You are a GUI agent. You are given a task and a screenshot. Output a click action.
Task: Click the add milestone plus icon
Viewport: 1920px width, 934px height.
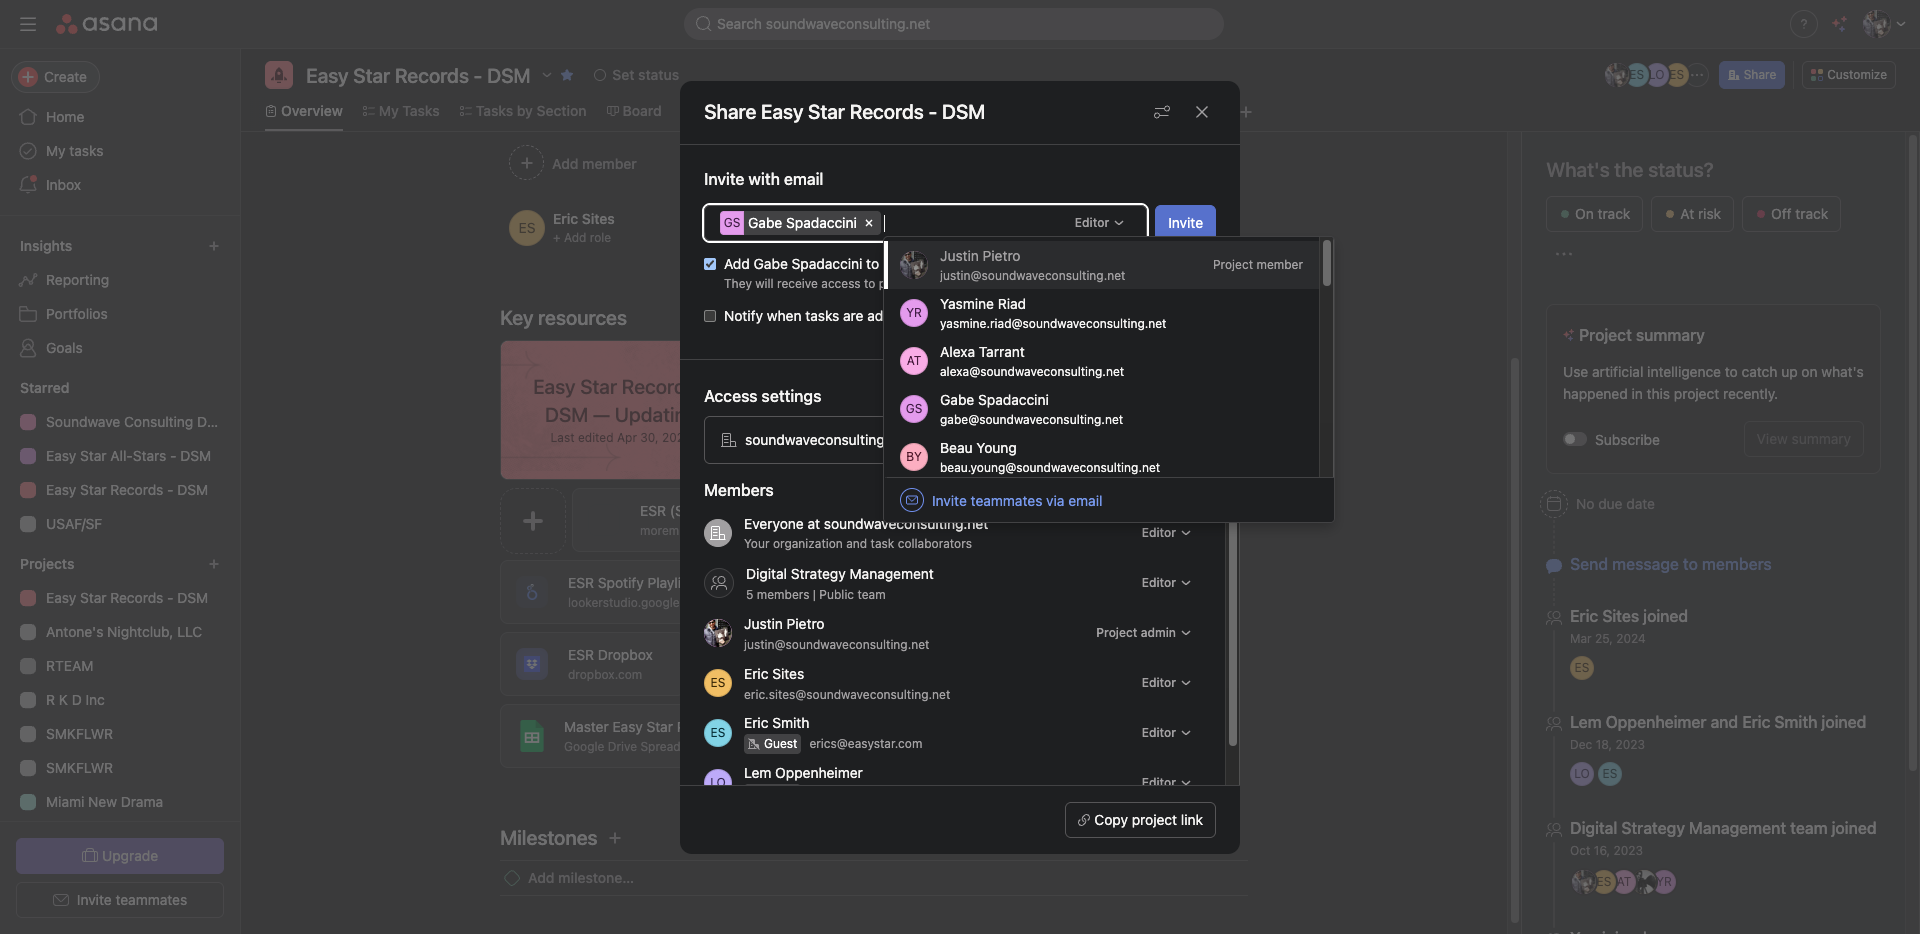pos(615,838)
